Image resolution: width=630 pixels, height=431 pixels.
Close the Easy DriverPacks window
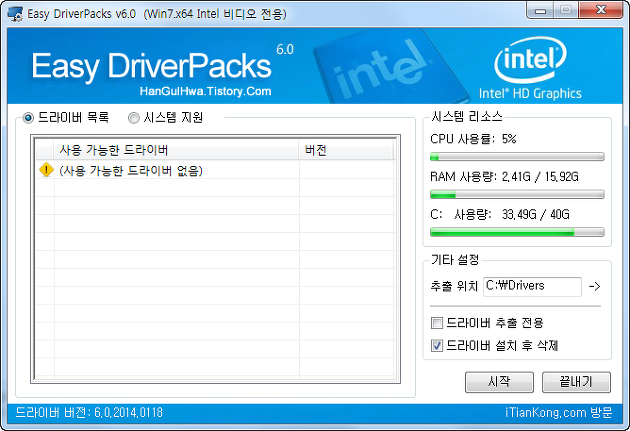[601, 10]
